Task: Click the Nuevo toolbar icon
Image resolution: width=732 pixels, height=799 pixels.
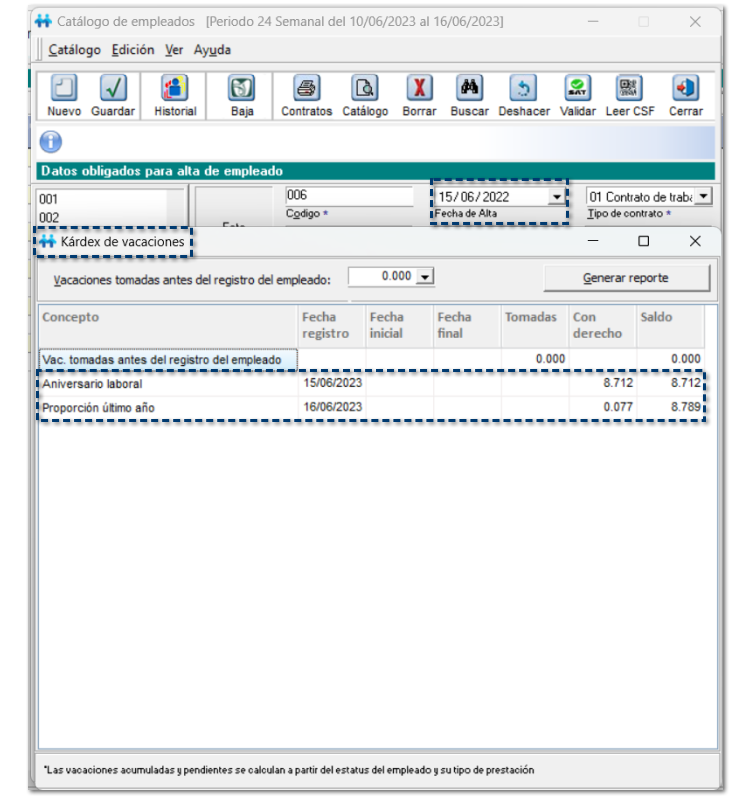Action: coord(64,88)
